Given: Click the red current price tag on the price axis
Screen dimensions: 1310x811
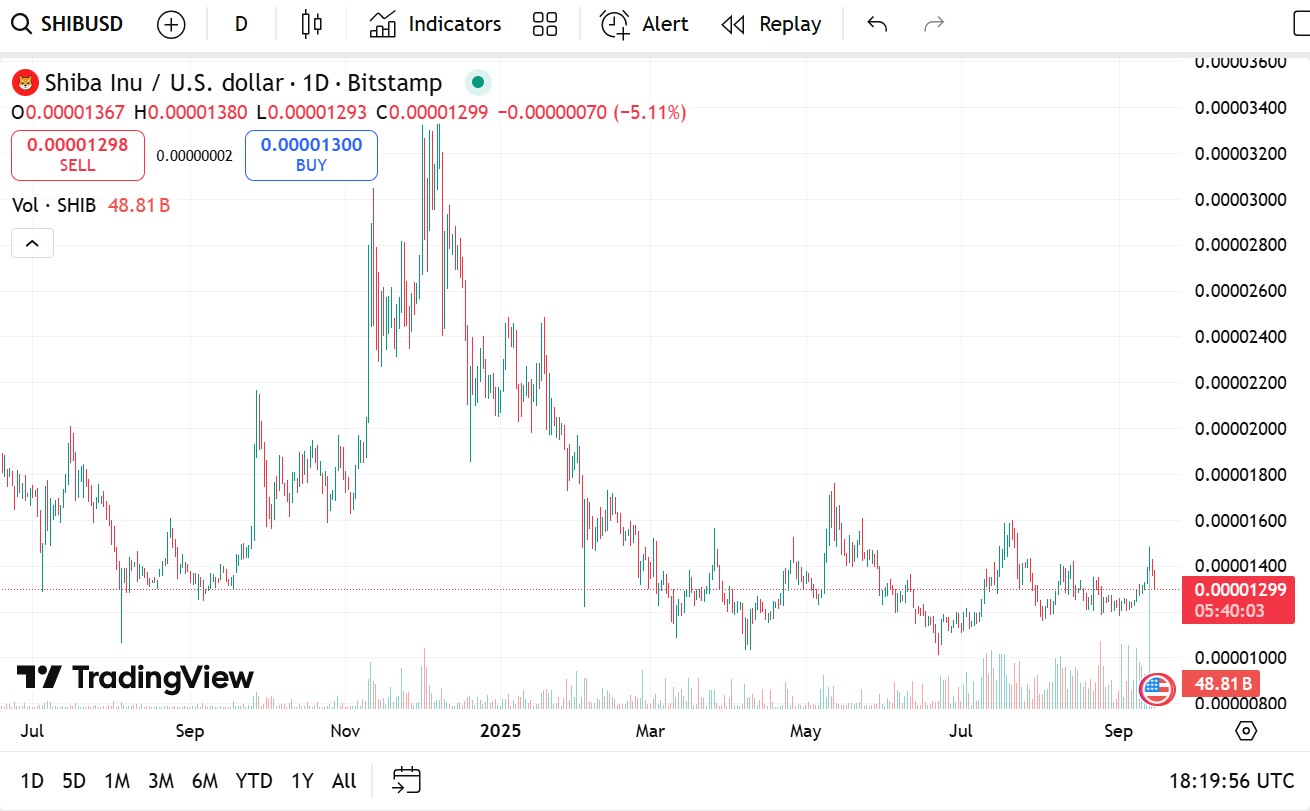Looking at the screenshot, I should coord(1238,600).
